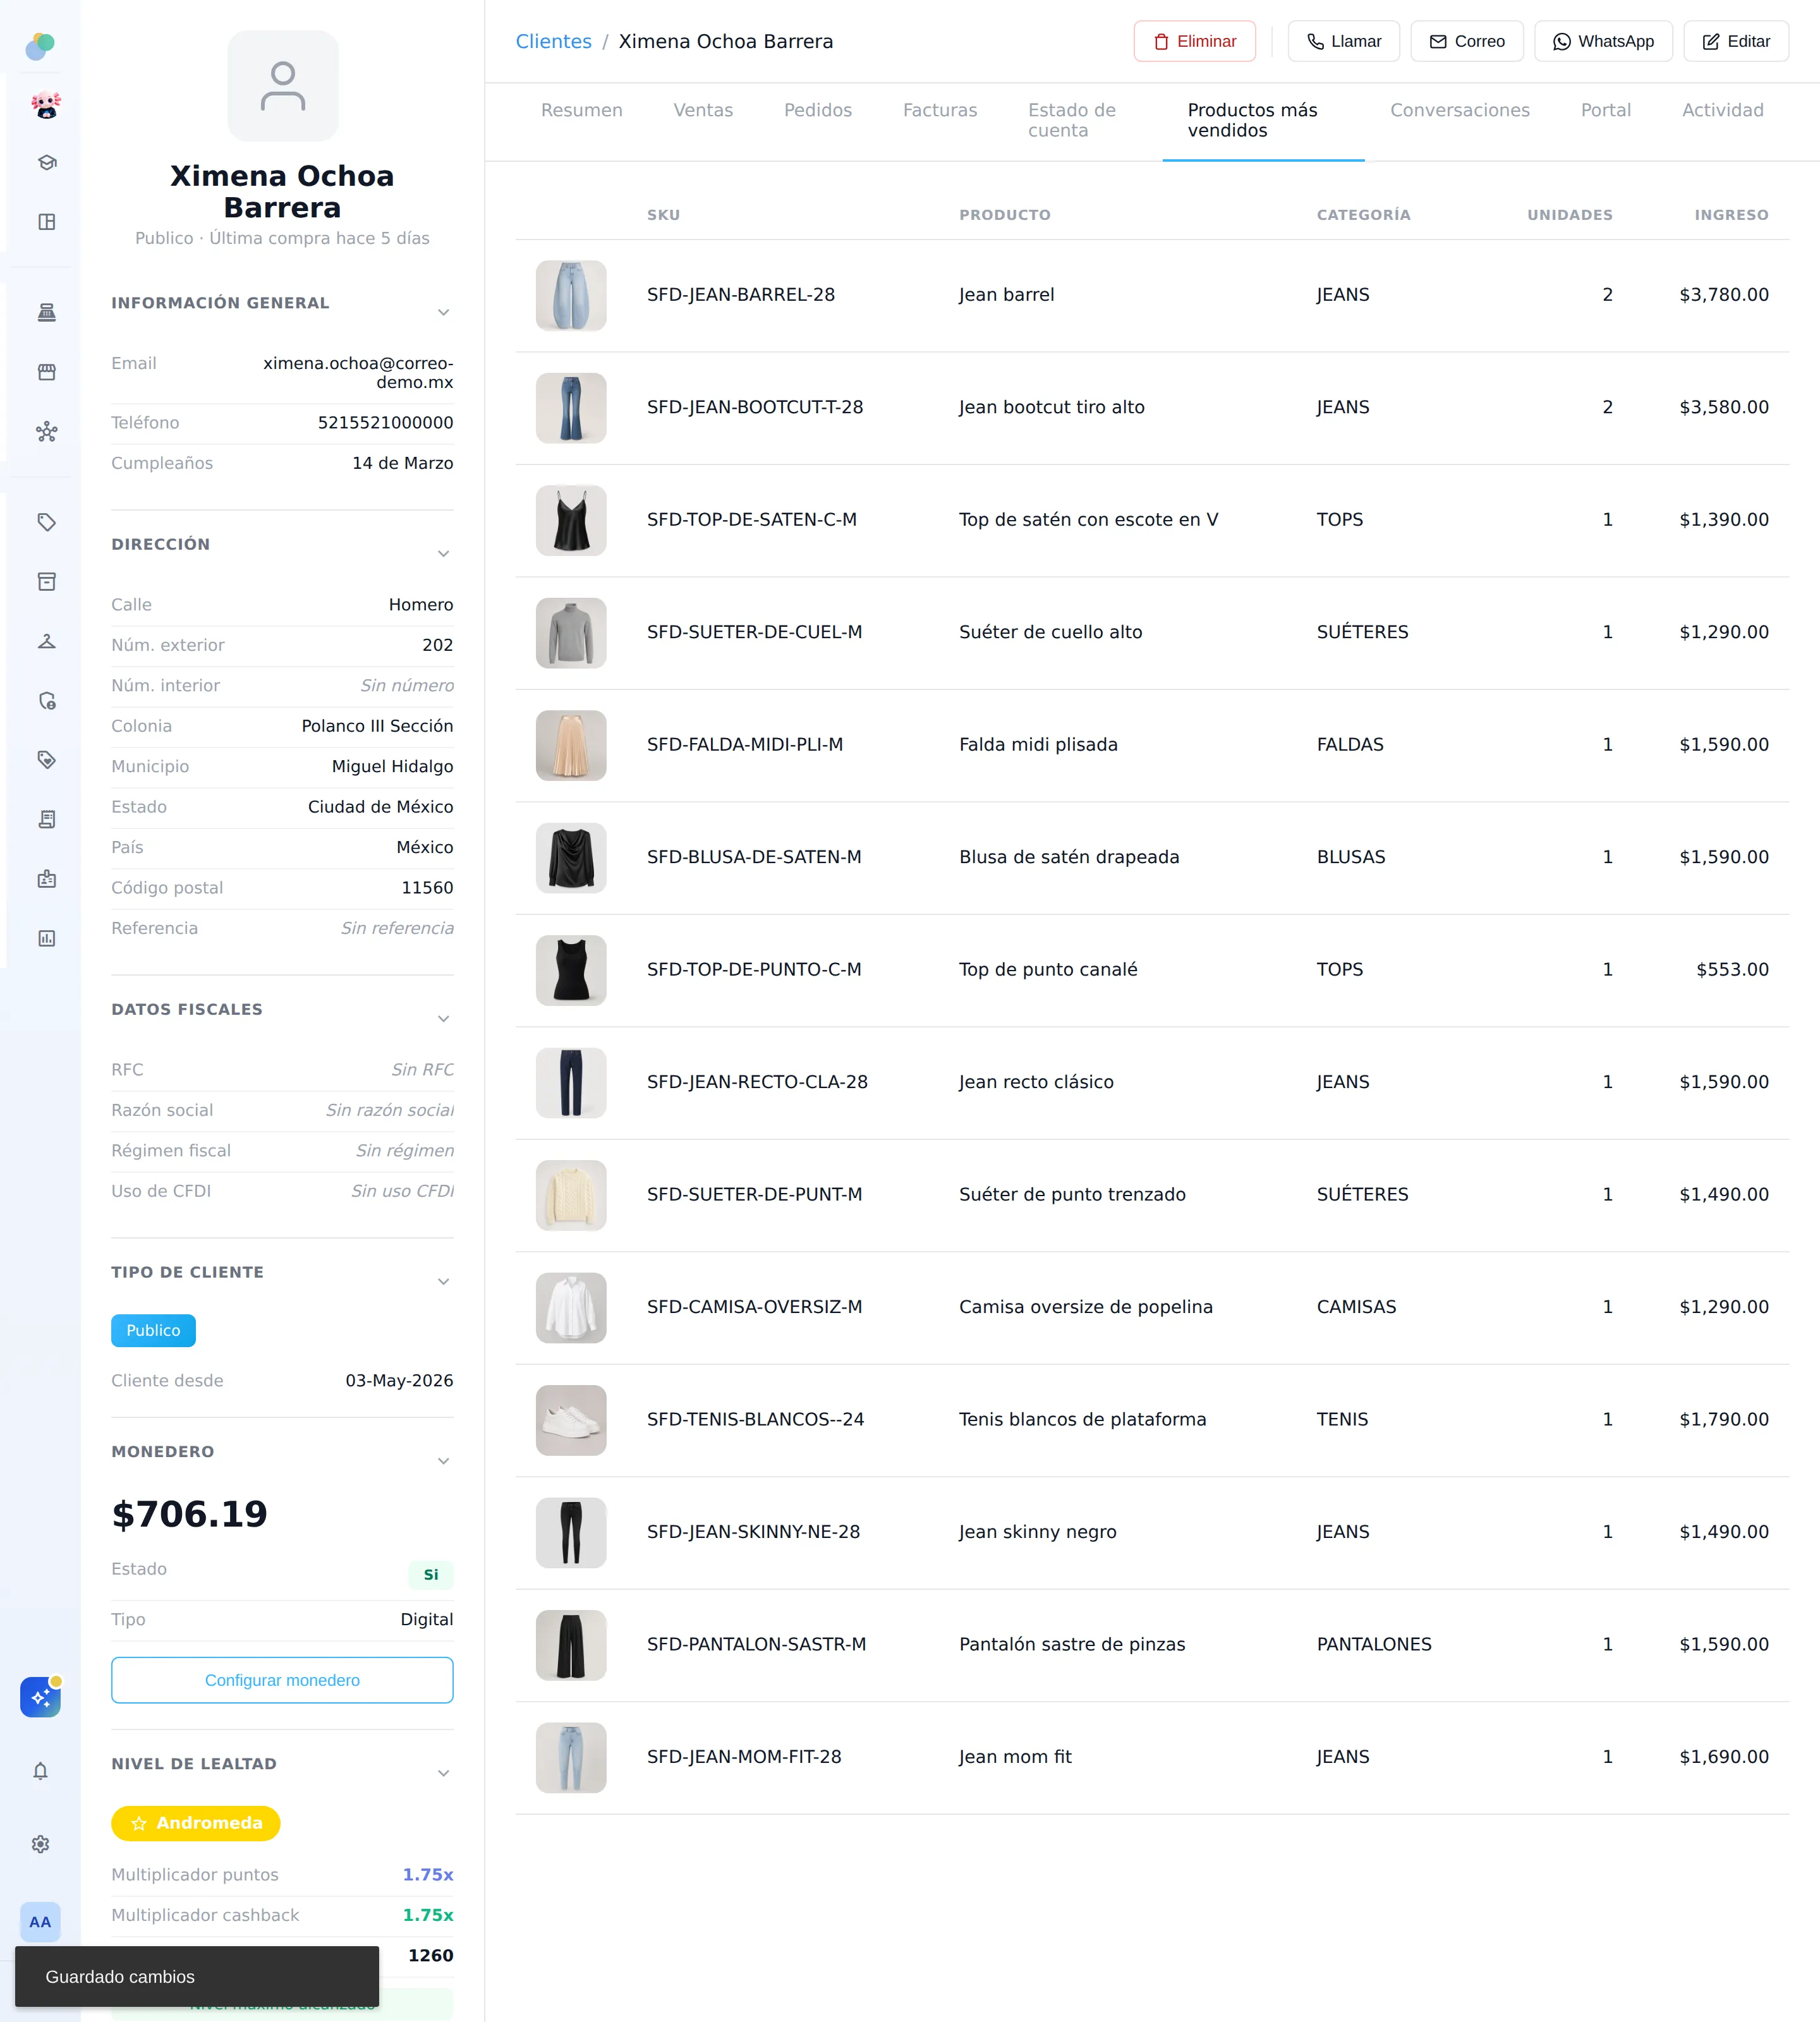Open the dashboard layout panel icon
Viewport: 1820px width, 2022px height.
click(46, 222)
